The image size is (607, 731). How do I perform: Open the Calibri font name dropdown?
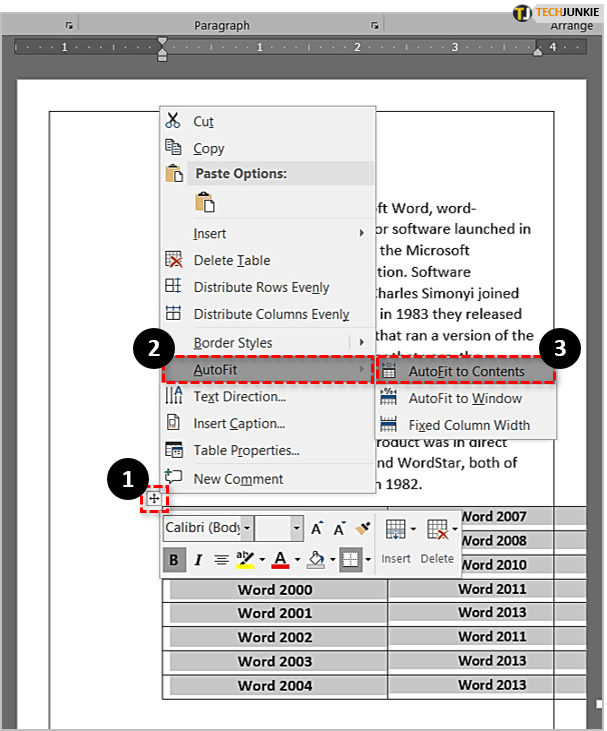click(247, 528)
